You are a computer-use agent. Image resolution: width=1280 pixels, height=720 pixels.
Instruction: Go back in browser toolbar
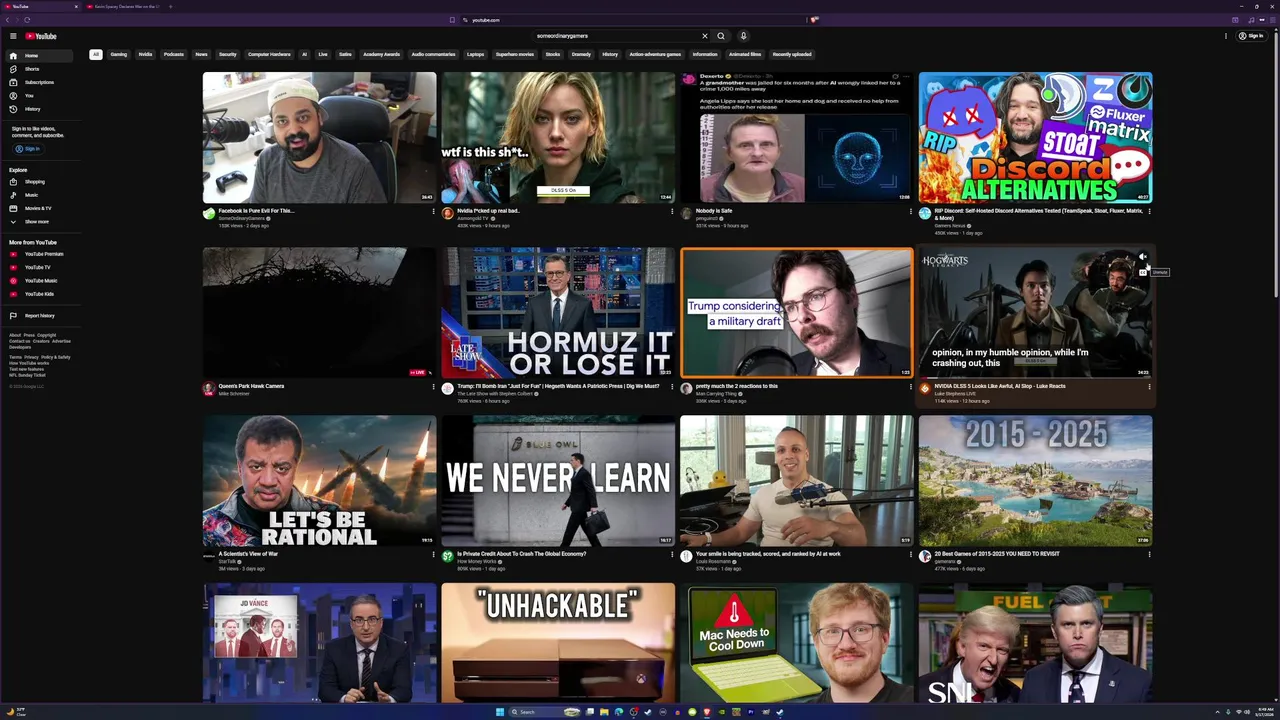tap(6, 20)
